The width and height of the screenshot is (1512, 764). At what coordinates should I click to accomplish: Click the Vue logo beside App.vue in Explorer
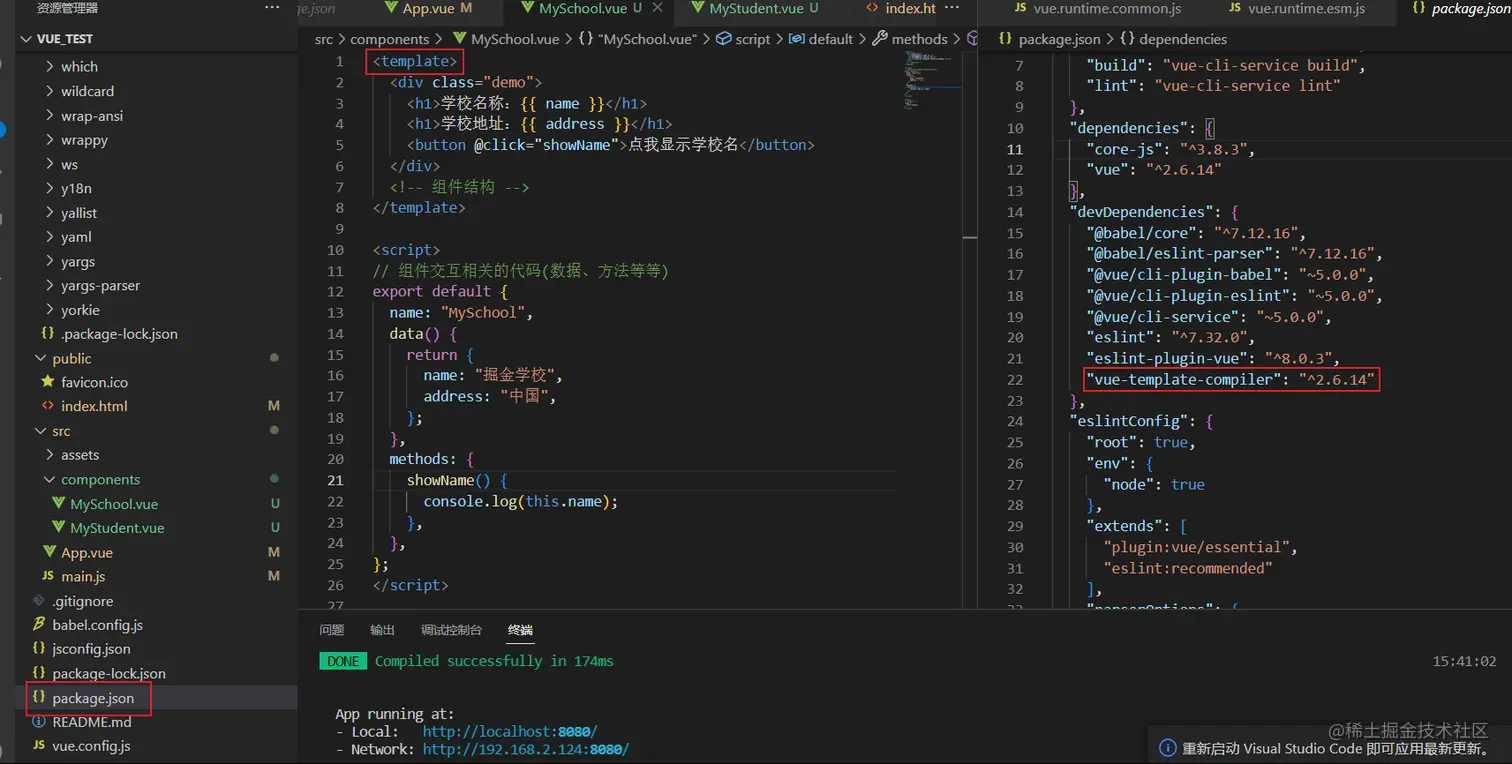tap(48, 552)
